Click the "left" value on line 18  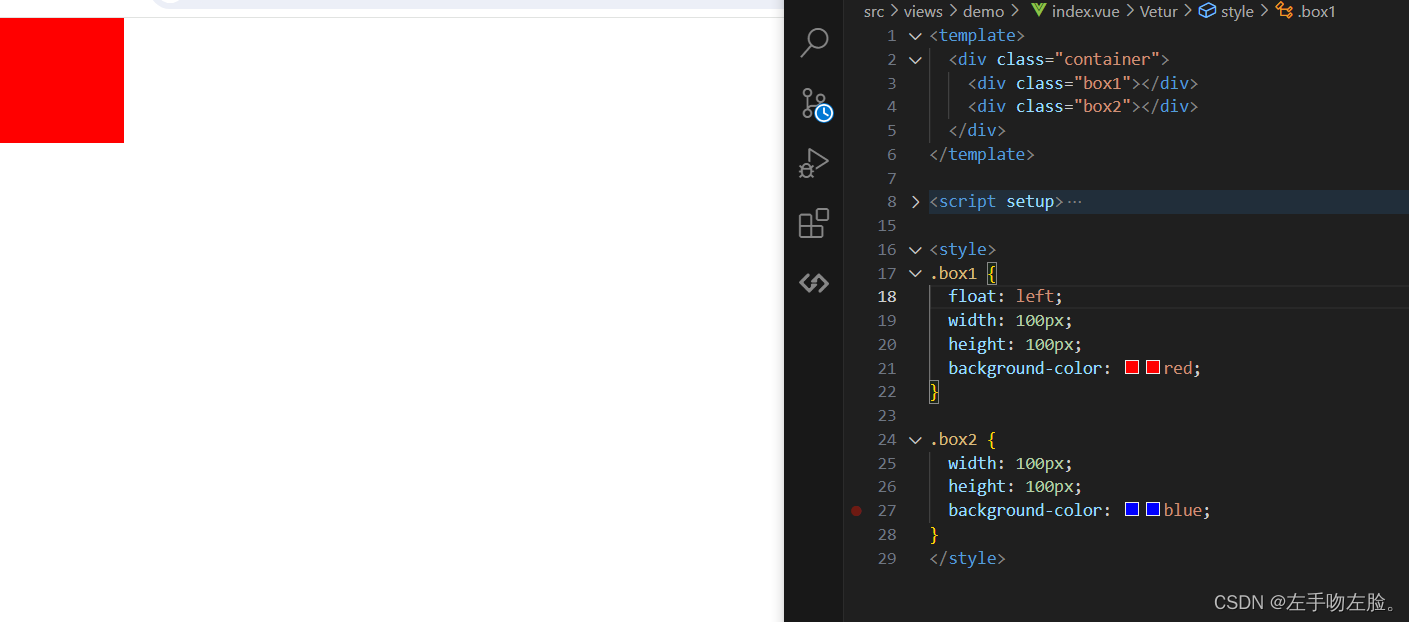tap(1035, 297)
